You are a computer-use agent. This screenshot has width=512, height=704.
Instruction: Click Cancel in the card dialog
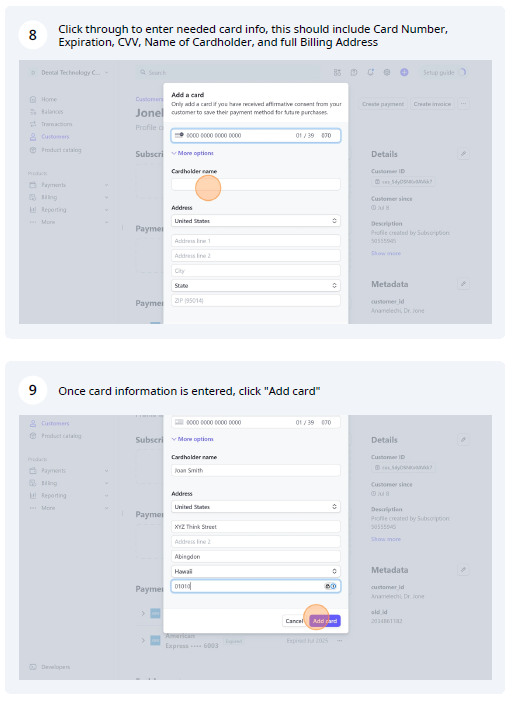[294, 621]
